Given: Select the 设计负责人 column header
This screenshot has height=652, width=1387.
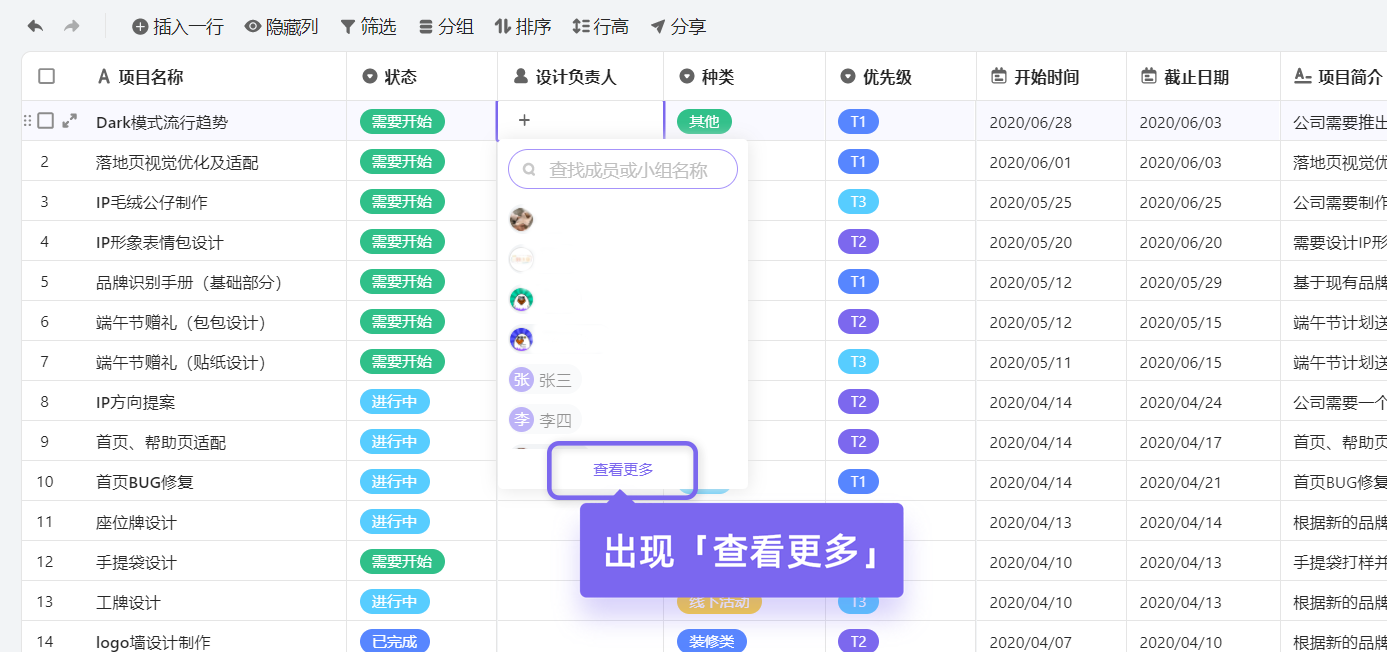Looking at the screenshot, I should pos(580,77).
